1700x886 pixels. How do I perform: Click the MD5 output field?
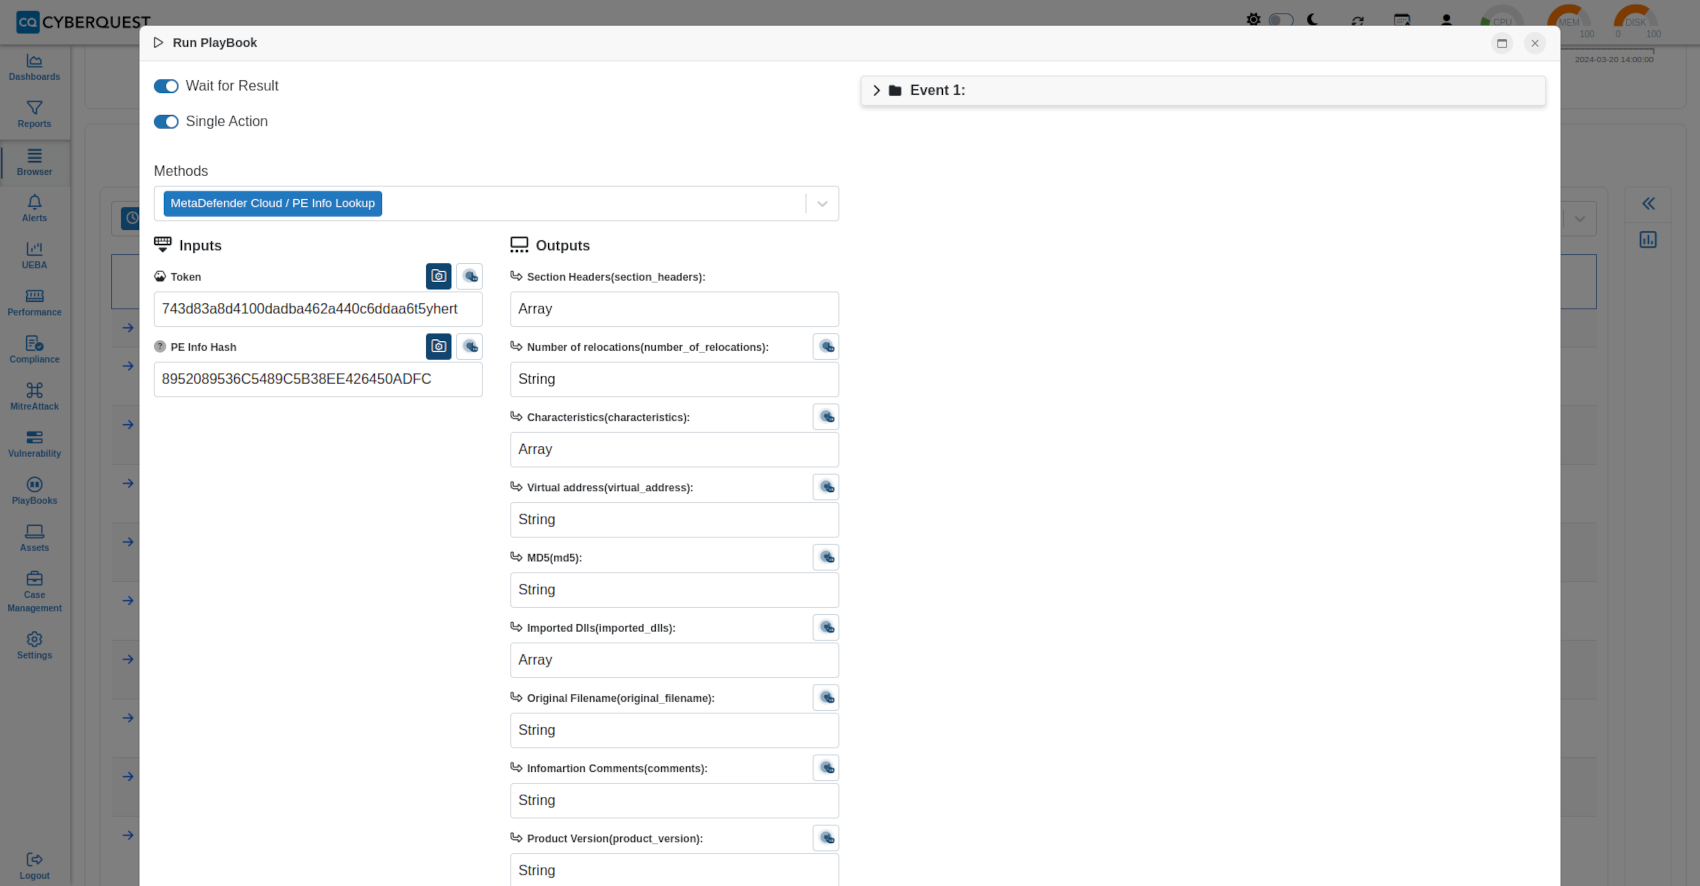674,590
